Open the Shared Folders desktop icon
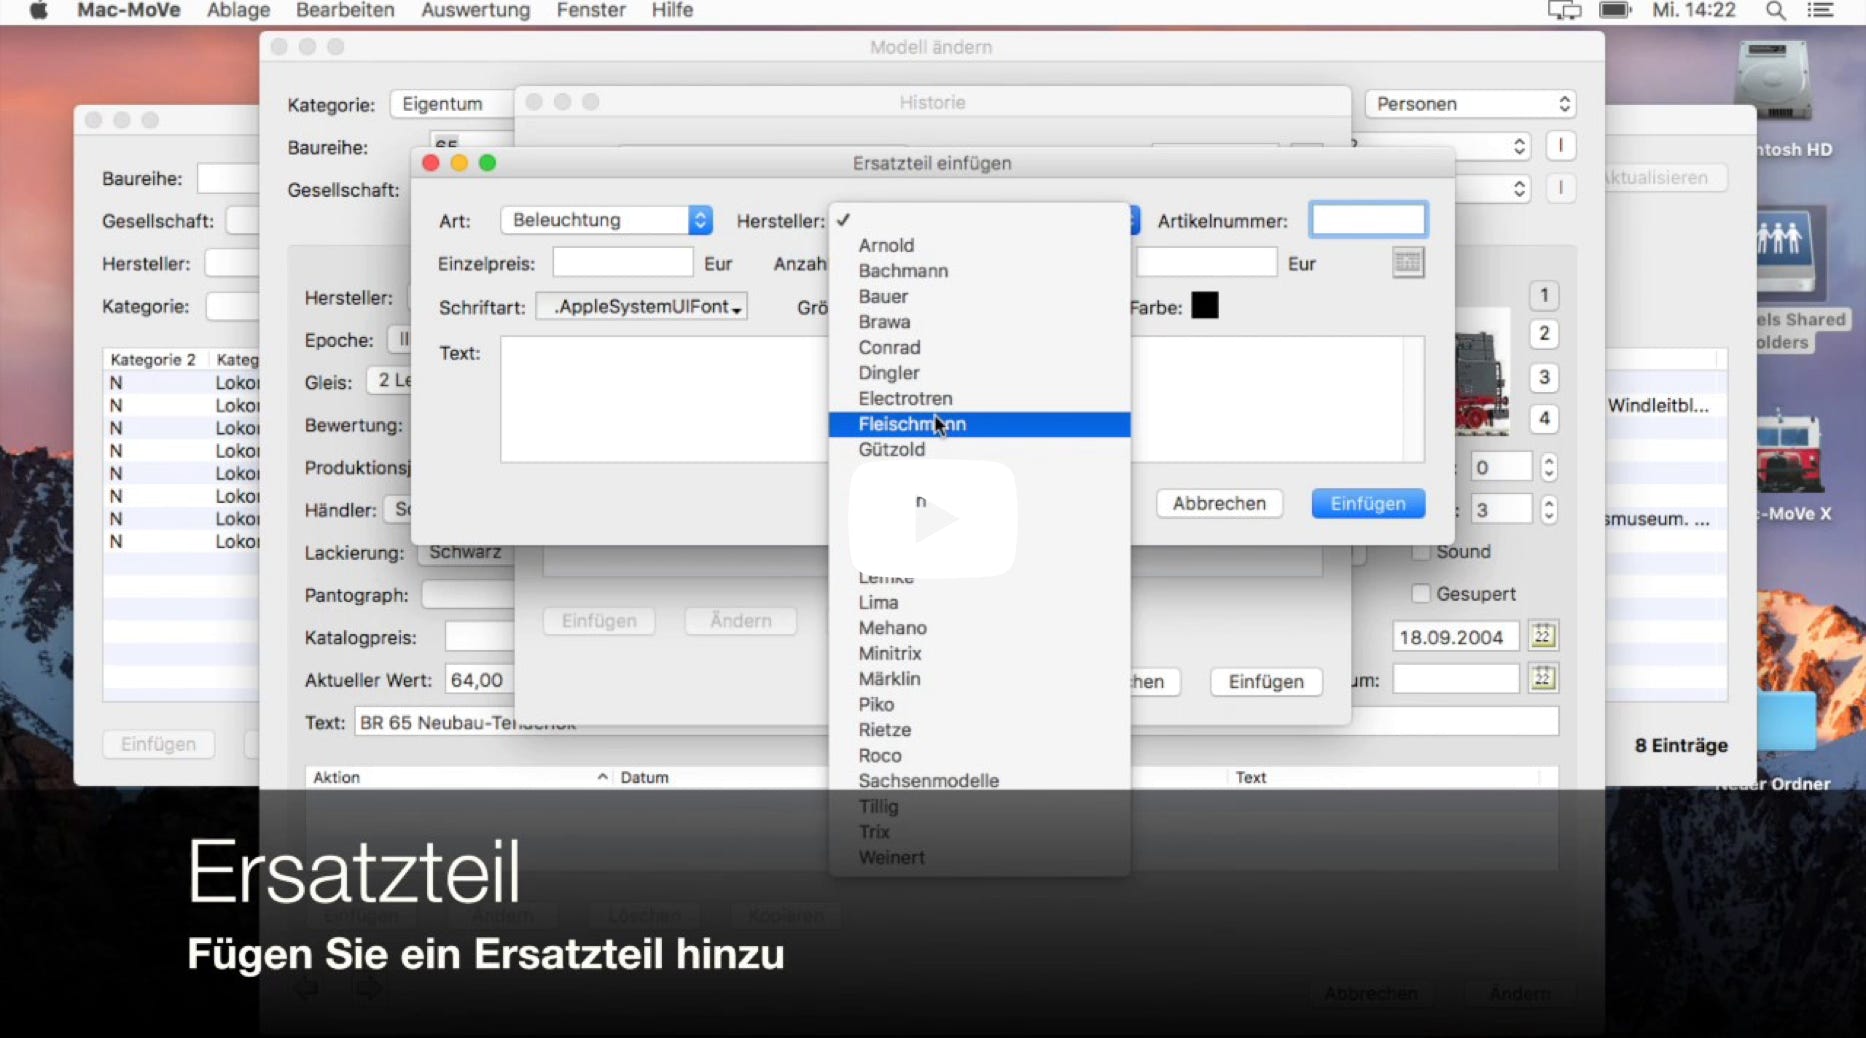 pos(1787,255)
